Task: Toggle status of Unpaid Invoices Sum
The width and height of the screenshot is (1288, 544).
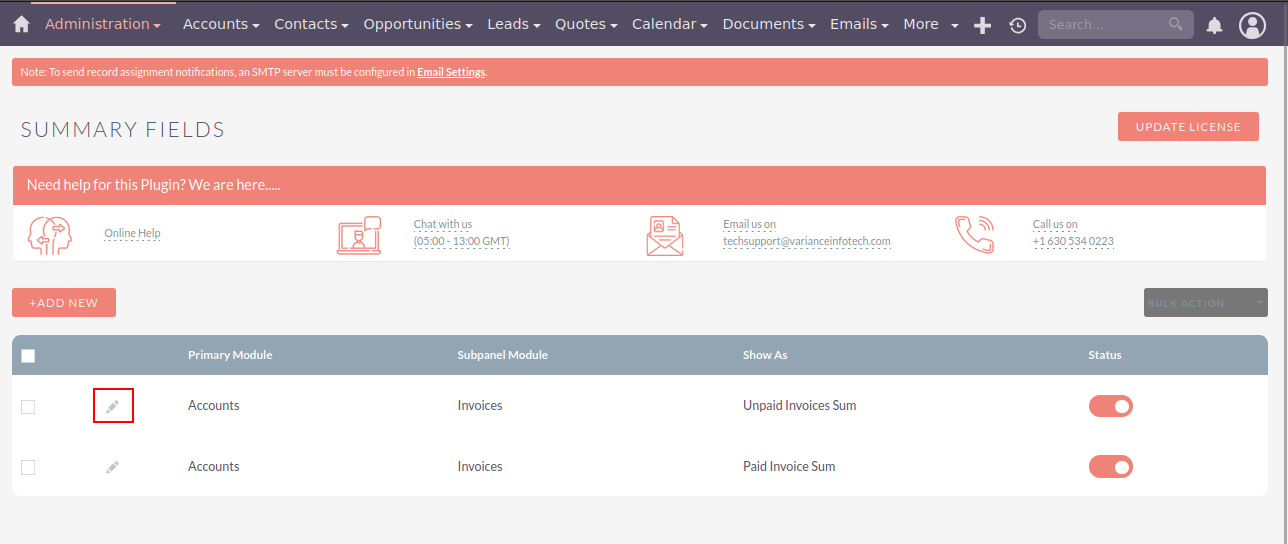Action: (x=1110, y=406)
